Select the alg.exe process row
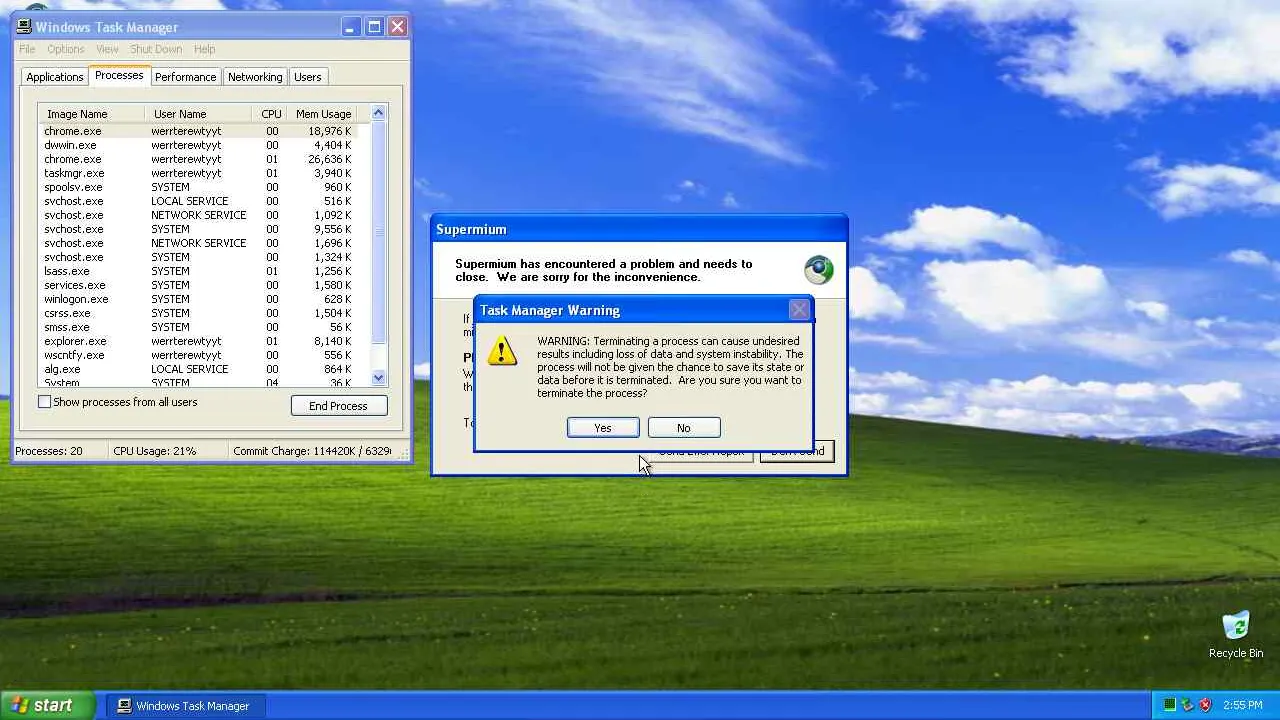The height and width of the screenshot is (720, 1280). [x=198, y=369]
